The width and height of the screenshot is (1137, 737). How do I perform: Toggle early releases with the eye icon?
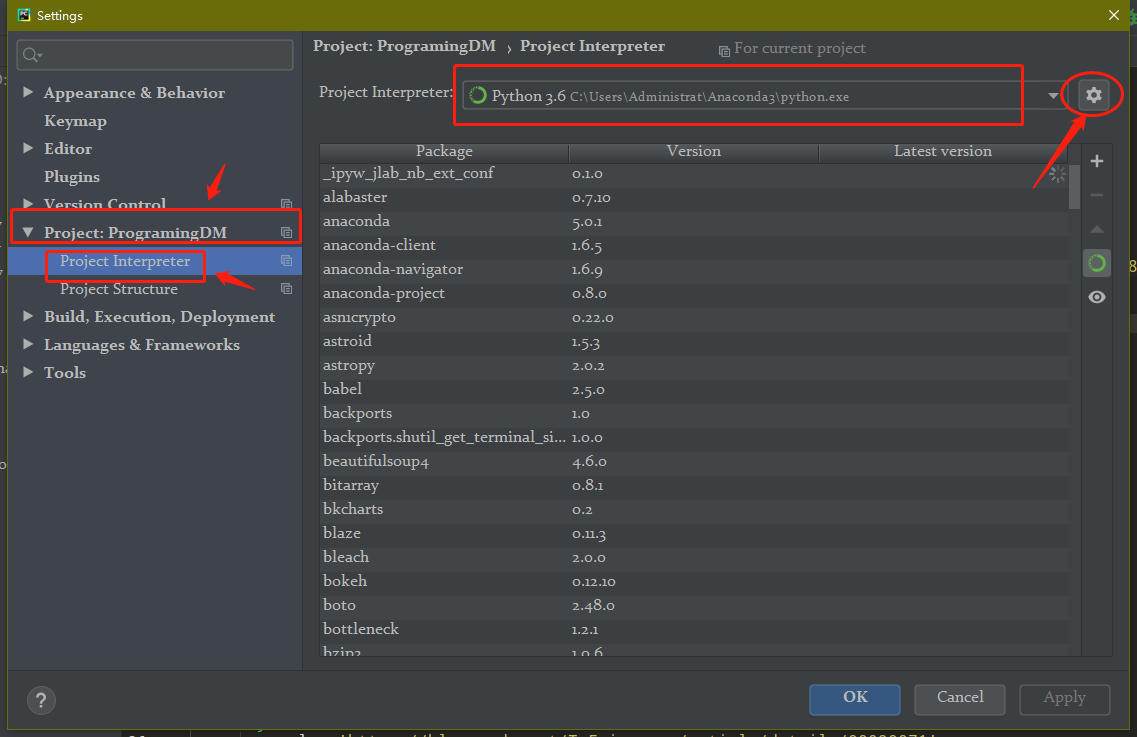click(x=1096, y=296)
